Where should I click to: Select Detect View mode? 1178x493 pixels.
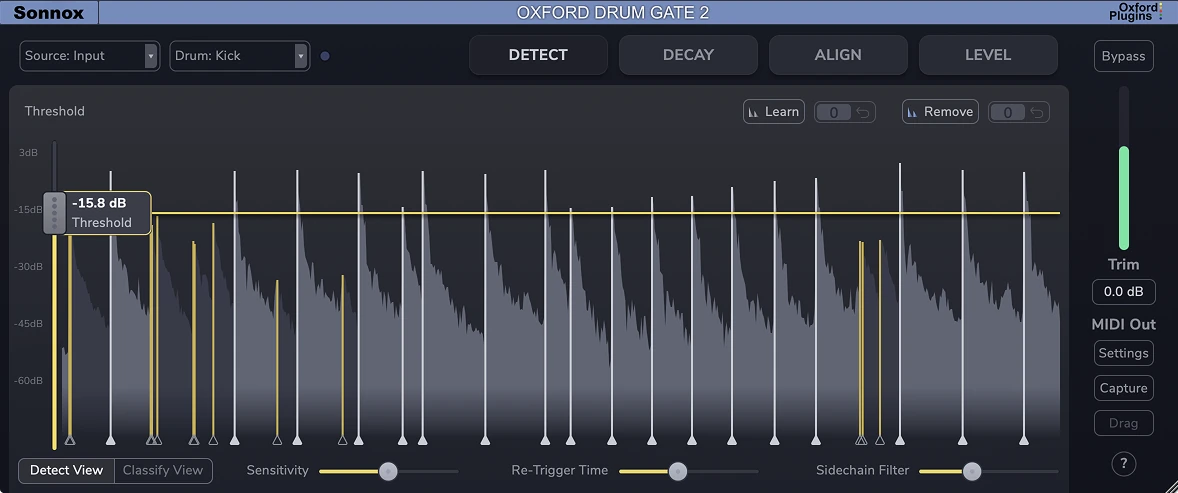pos(66,470)
